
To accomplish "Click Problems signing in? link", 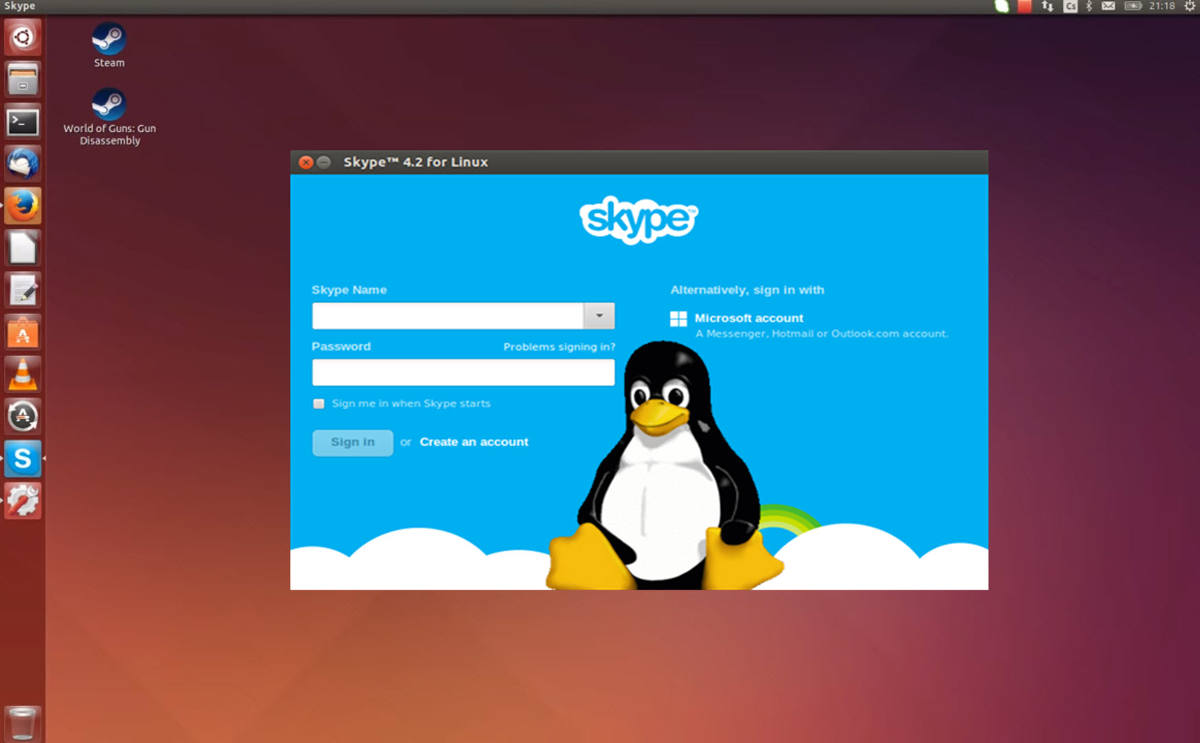I will pos(559,347).
